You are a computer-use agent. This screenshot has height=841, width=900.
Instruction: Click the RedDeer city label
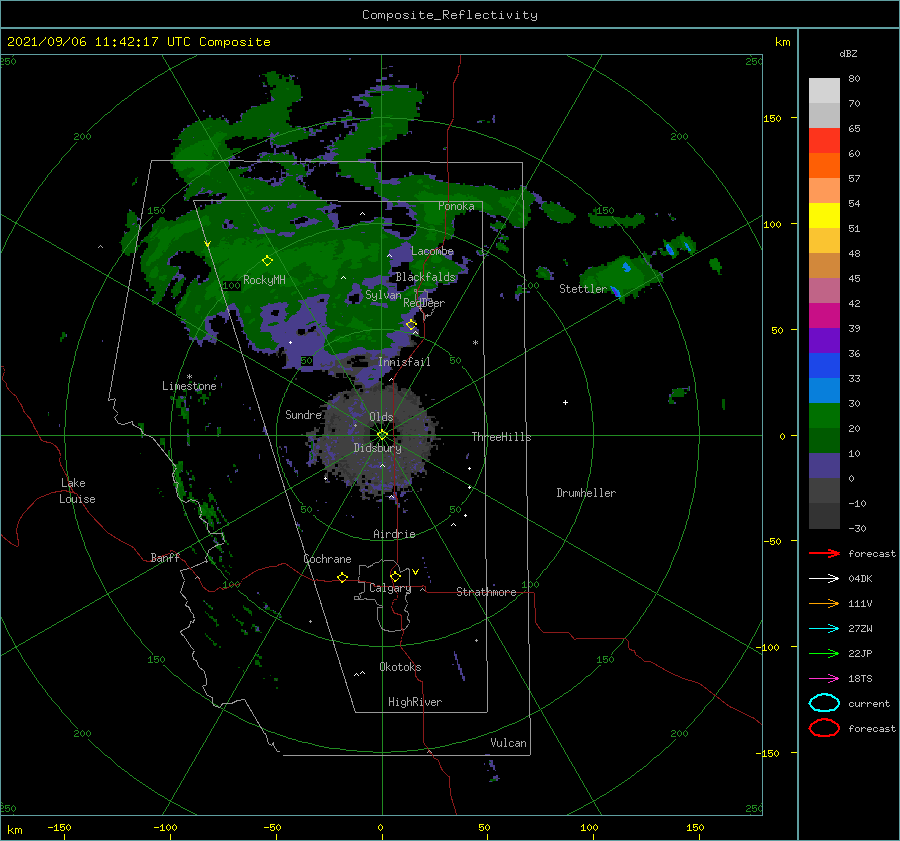[424, 303]
